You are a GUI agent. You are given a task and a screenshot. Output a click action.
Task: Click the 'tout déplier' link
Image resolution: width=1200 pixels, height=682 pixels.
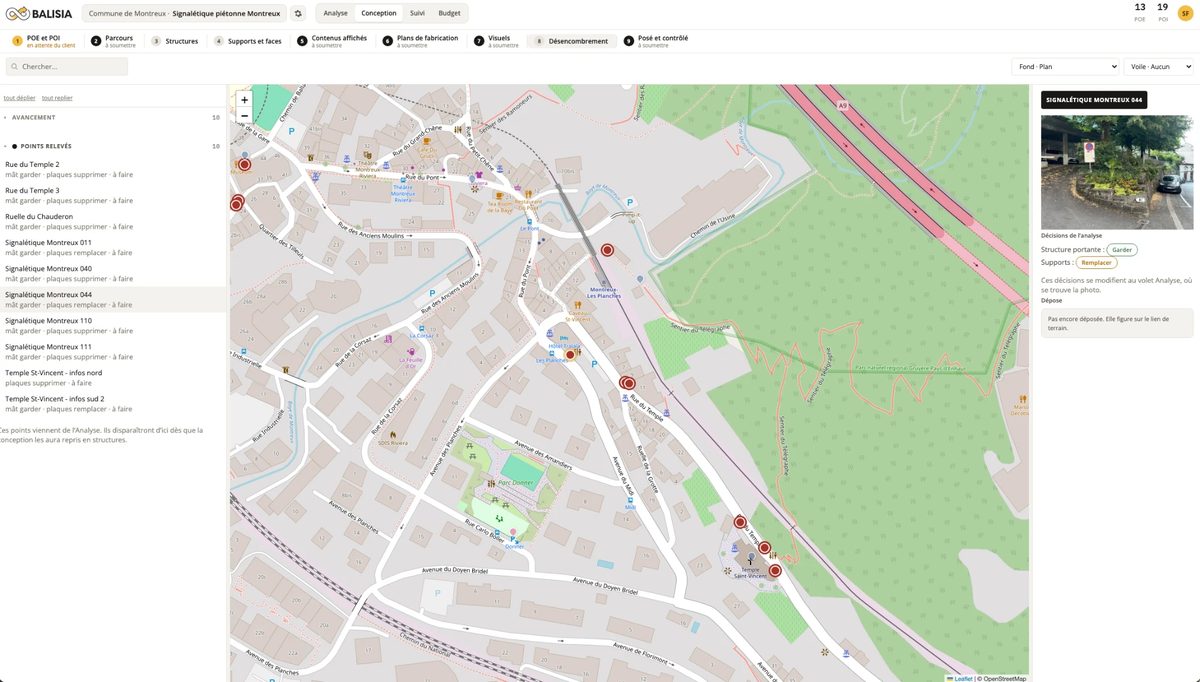[19, 98]
